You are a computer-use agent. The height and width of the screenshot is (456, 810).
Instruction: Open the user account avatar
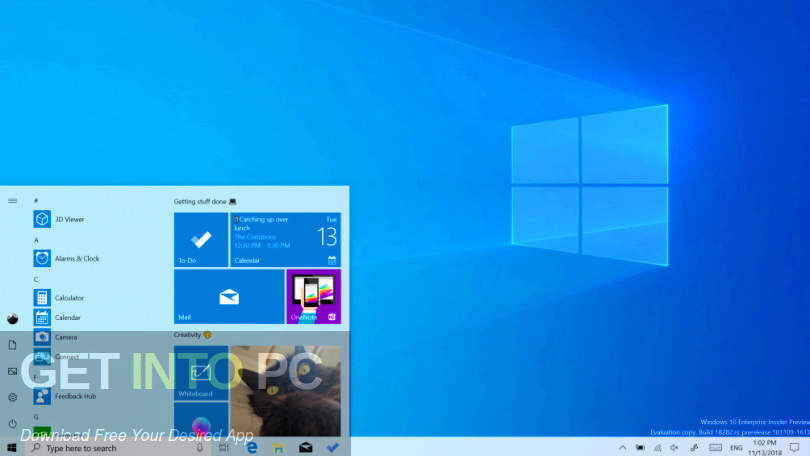point(12,319)
